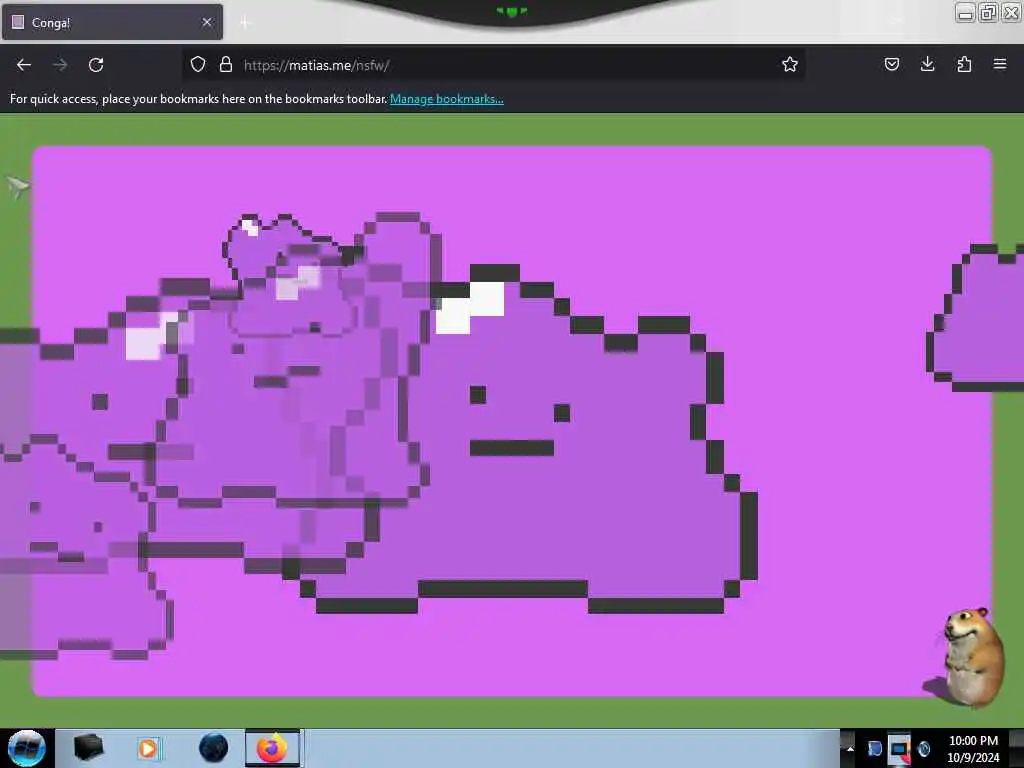Open the extensions puzzle-piece menu
The image size is (1024, 768).
tap(964, 64)
